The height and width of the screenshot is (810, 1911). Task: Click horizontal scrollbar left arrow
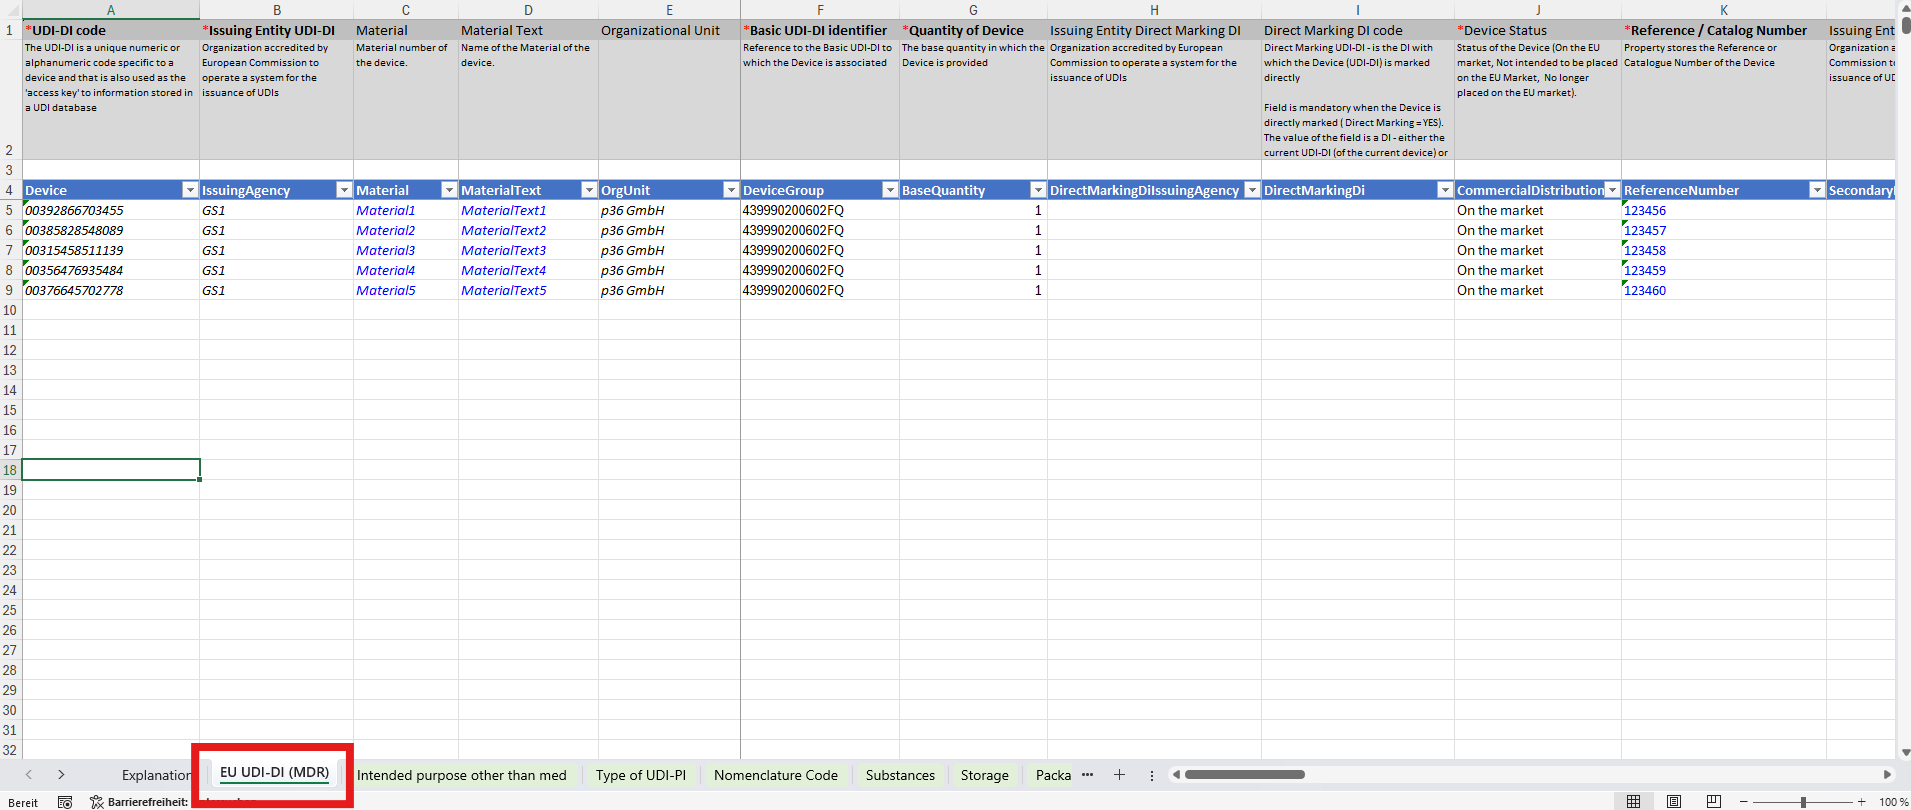1177,775
